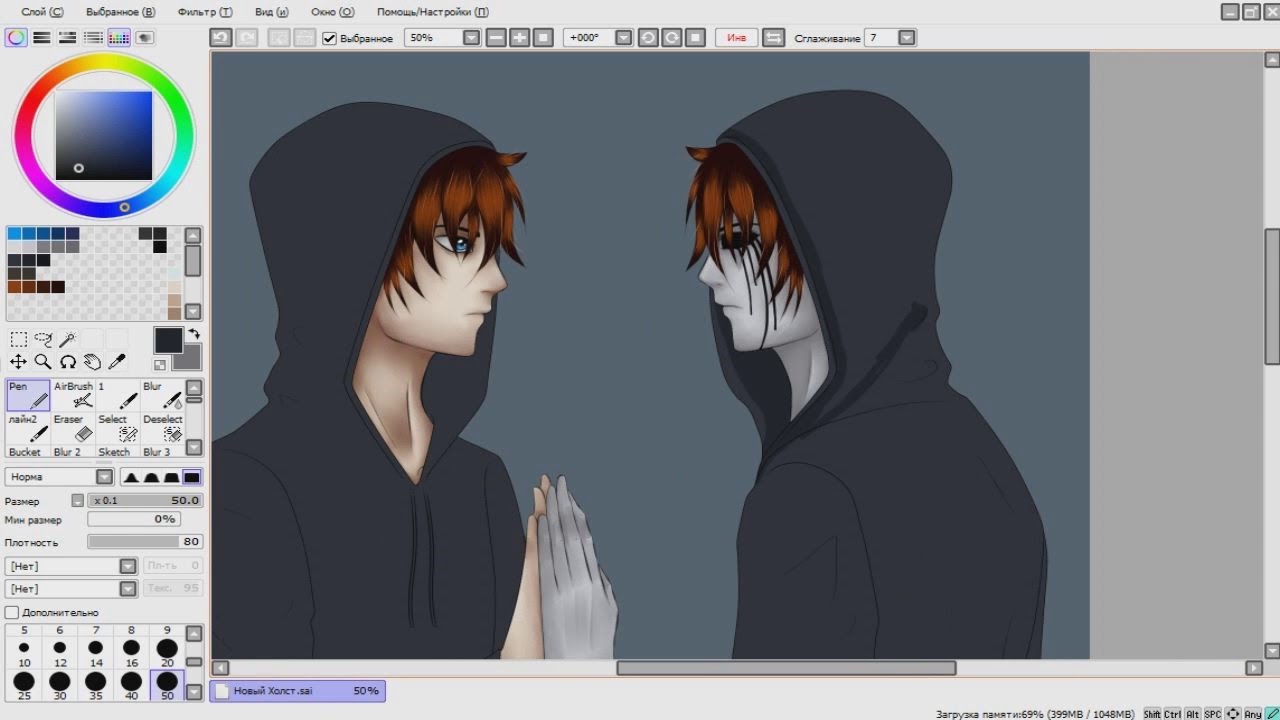Open the Слой (C) menu
1280x720 pixels.
[42, 12]
